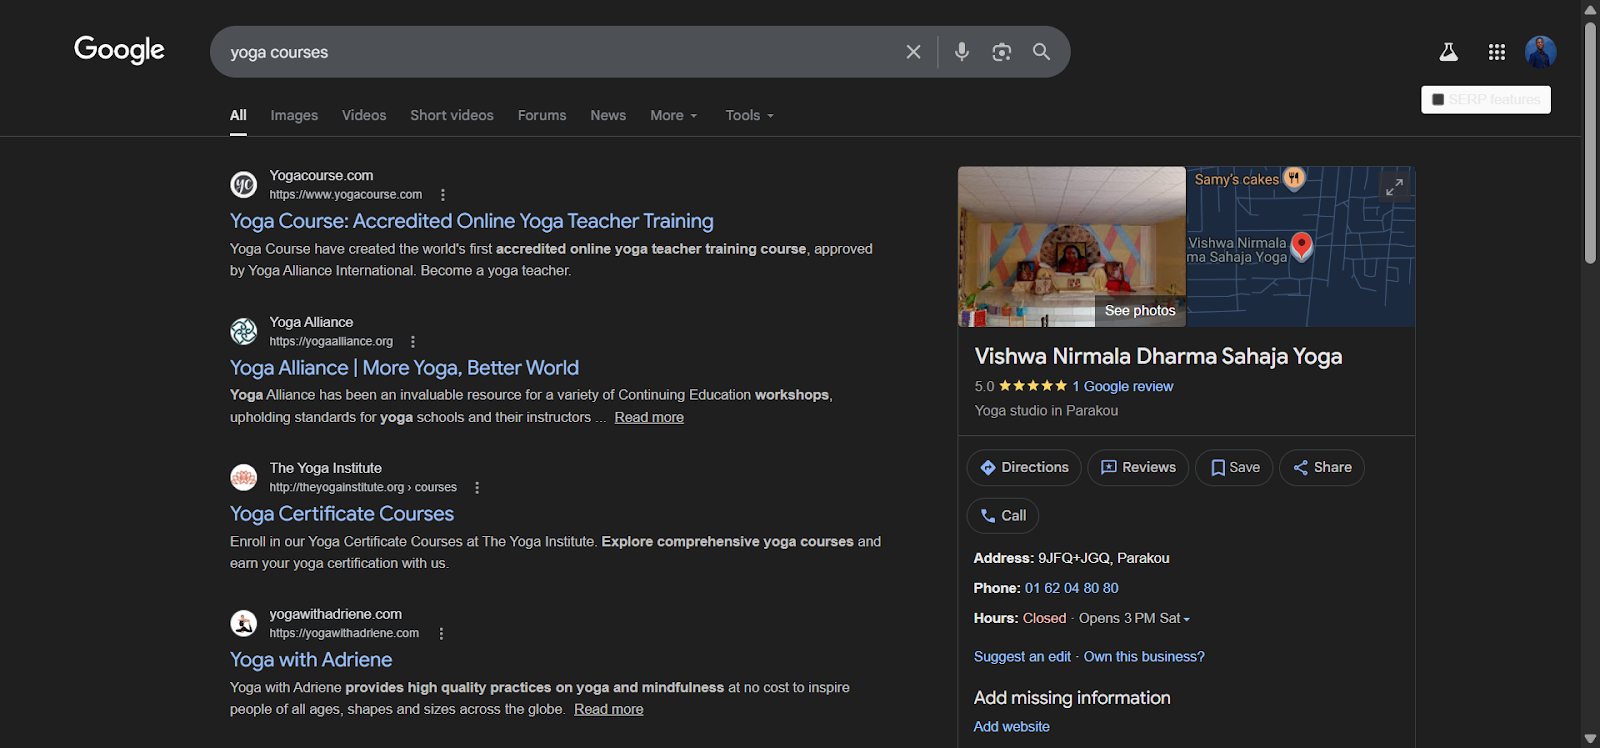Click Samy's cakes restaurant map icon
1600x748 pixels.
[x=1294, y=178]
